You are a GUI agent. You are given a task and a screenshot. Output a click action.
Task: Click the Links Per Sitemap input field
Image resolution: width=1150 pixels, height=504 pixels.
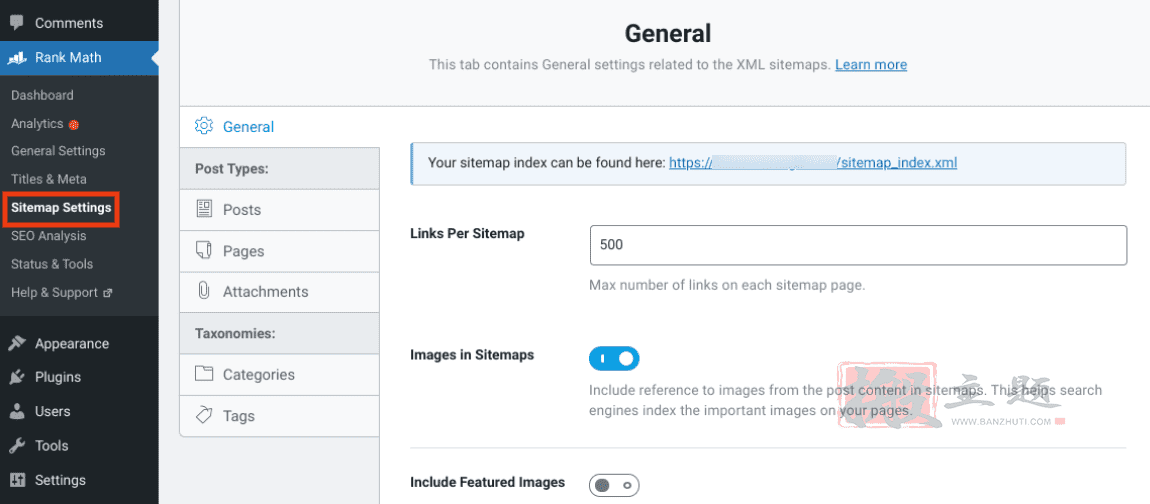point(858,245)
